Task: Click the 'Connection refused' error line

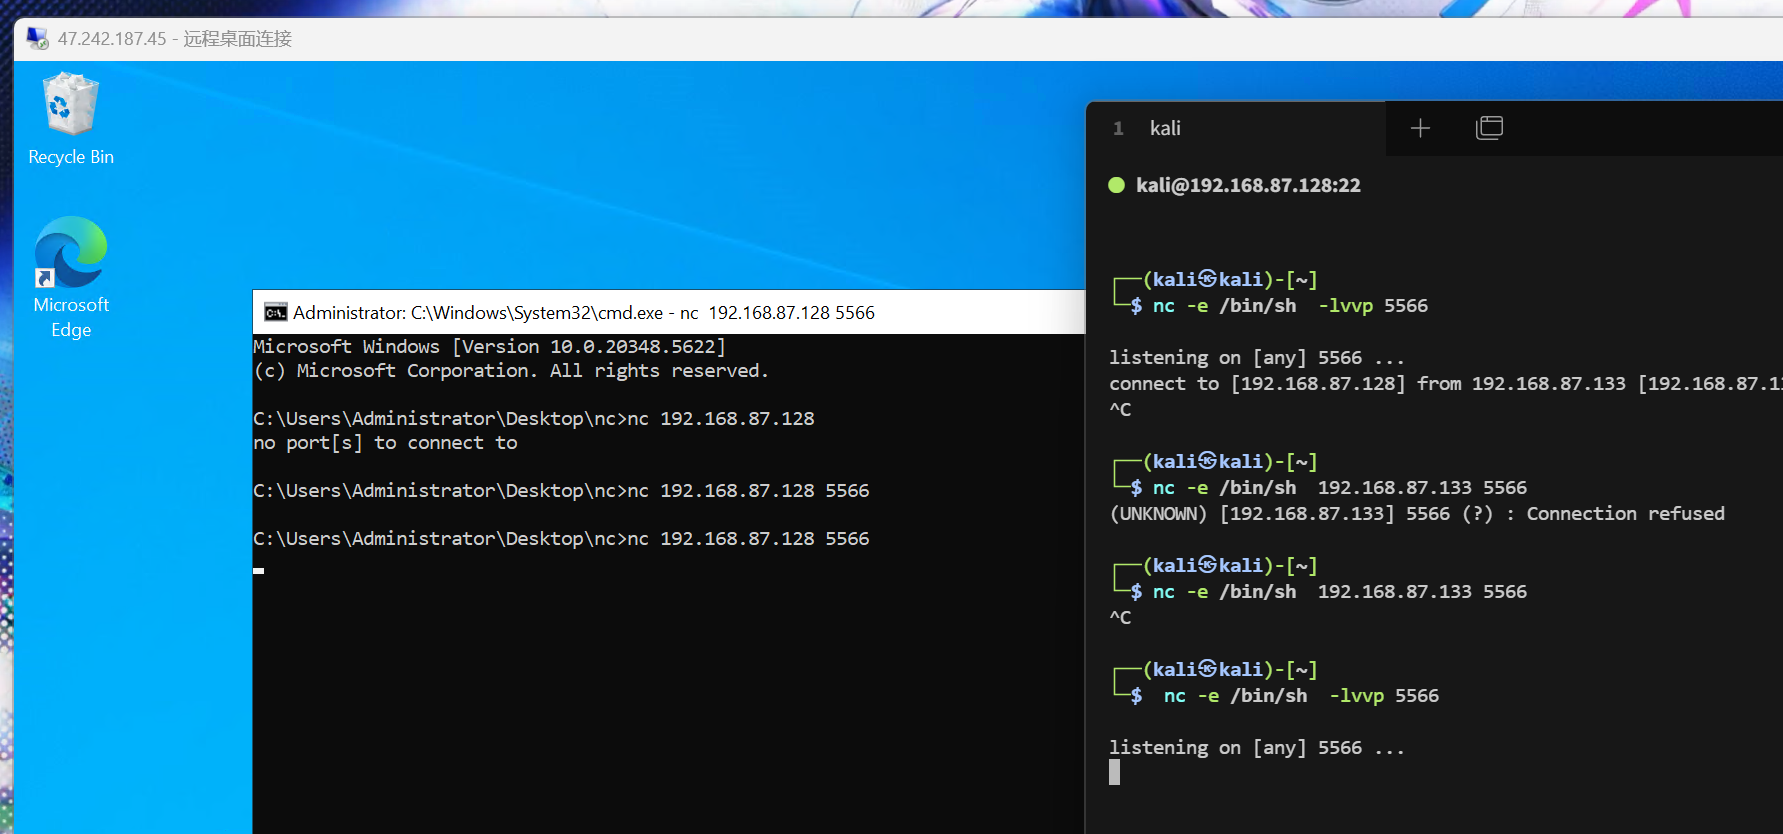Action: click(1417, 514)
